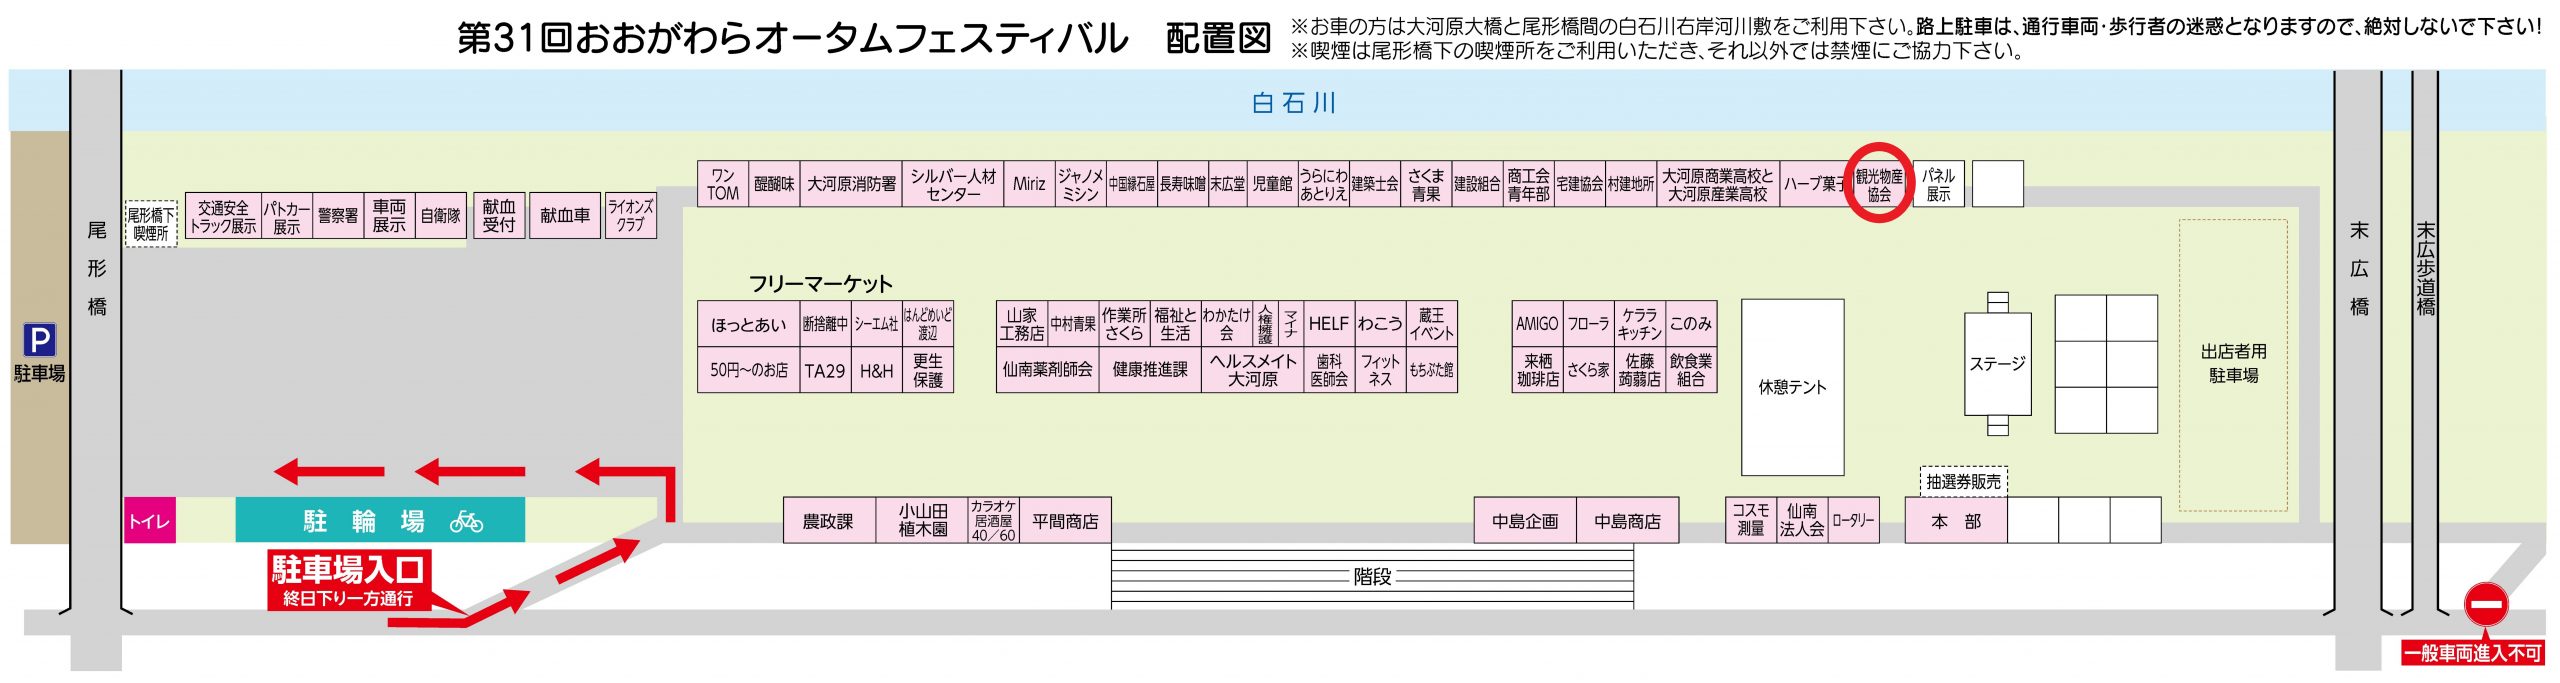Viewport: 2560px width, 683px height.
Task: Click the 末広橋 bridge label
Action: tap(2359, 268)
